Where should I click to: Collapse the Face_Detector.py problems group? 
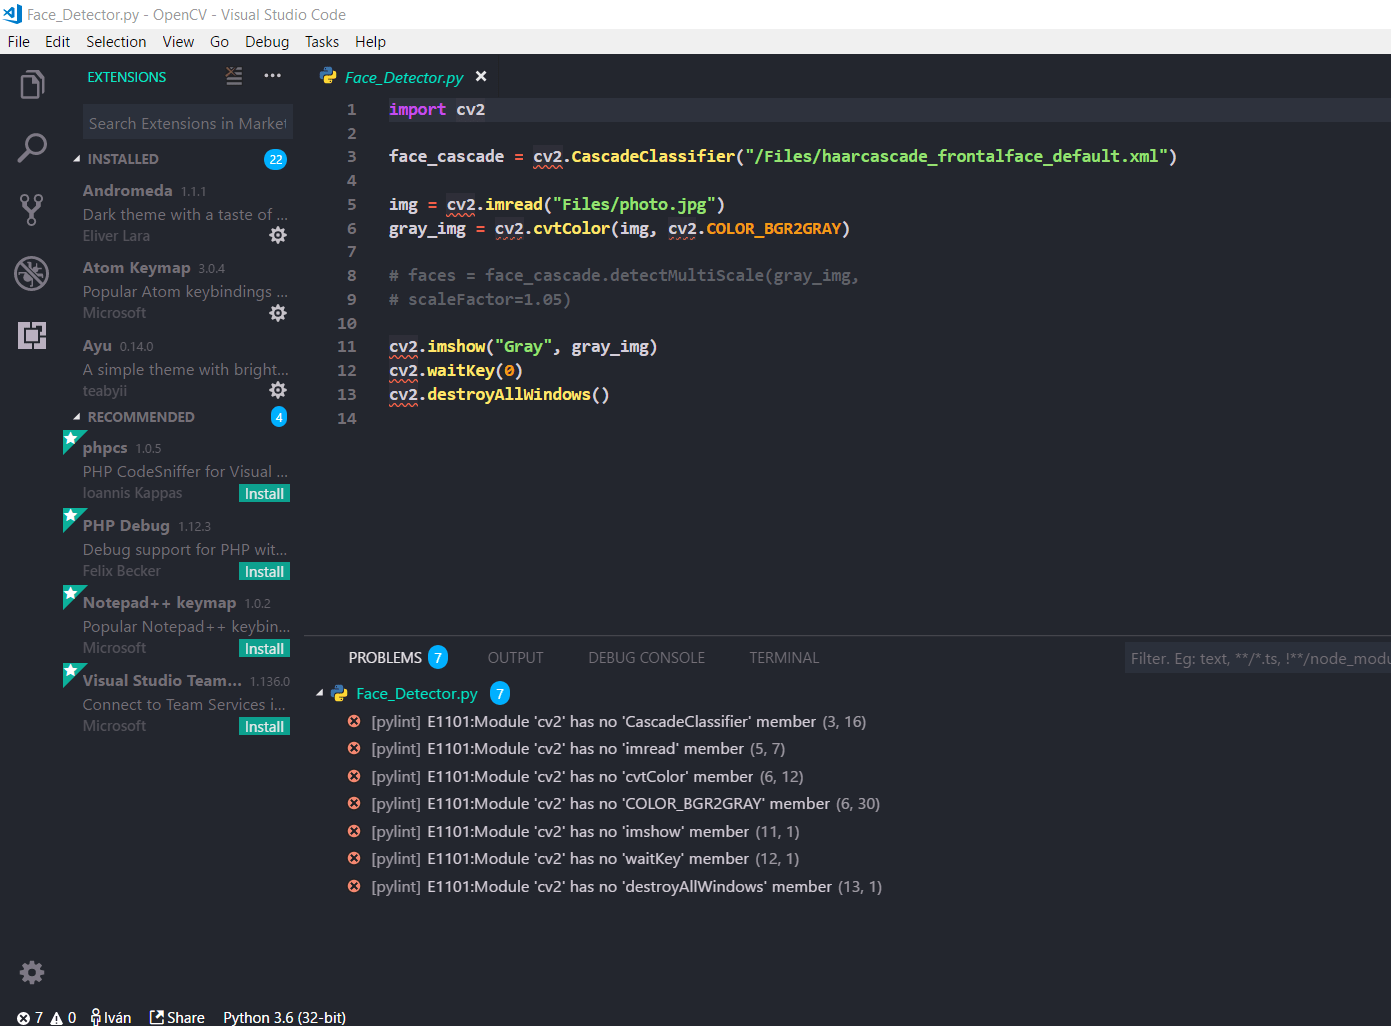[x=320, y=693]
